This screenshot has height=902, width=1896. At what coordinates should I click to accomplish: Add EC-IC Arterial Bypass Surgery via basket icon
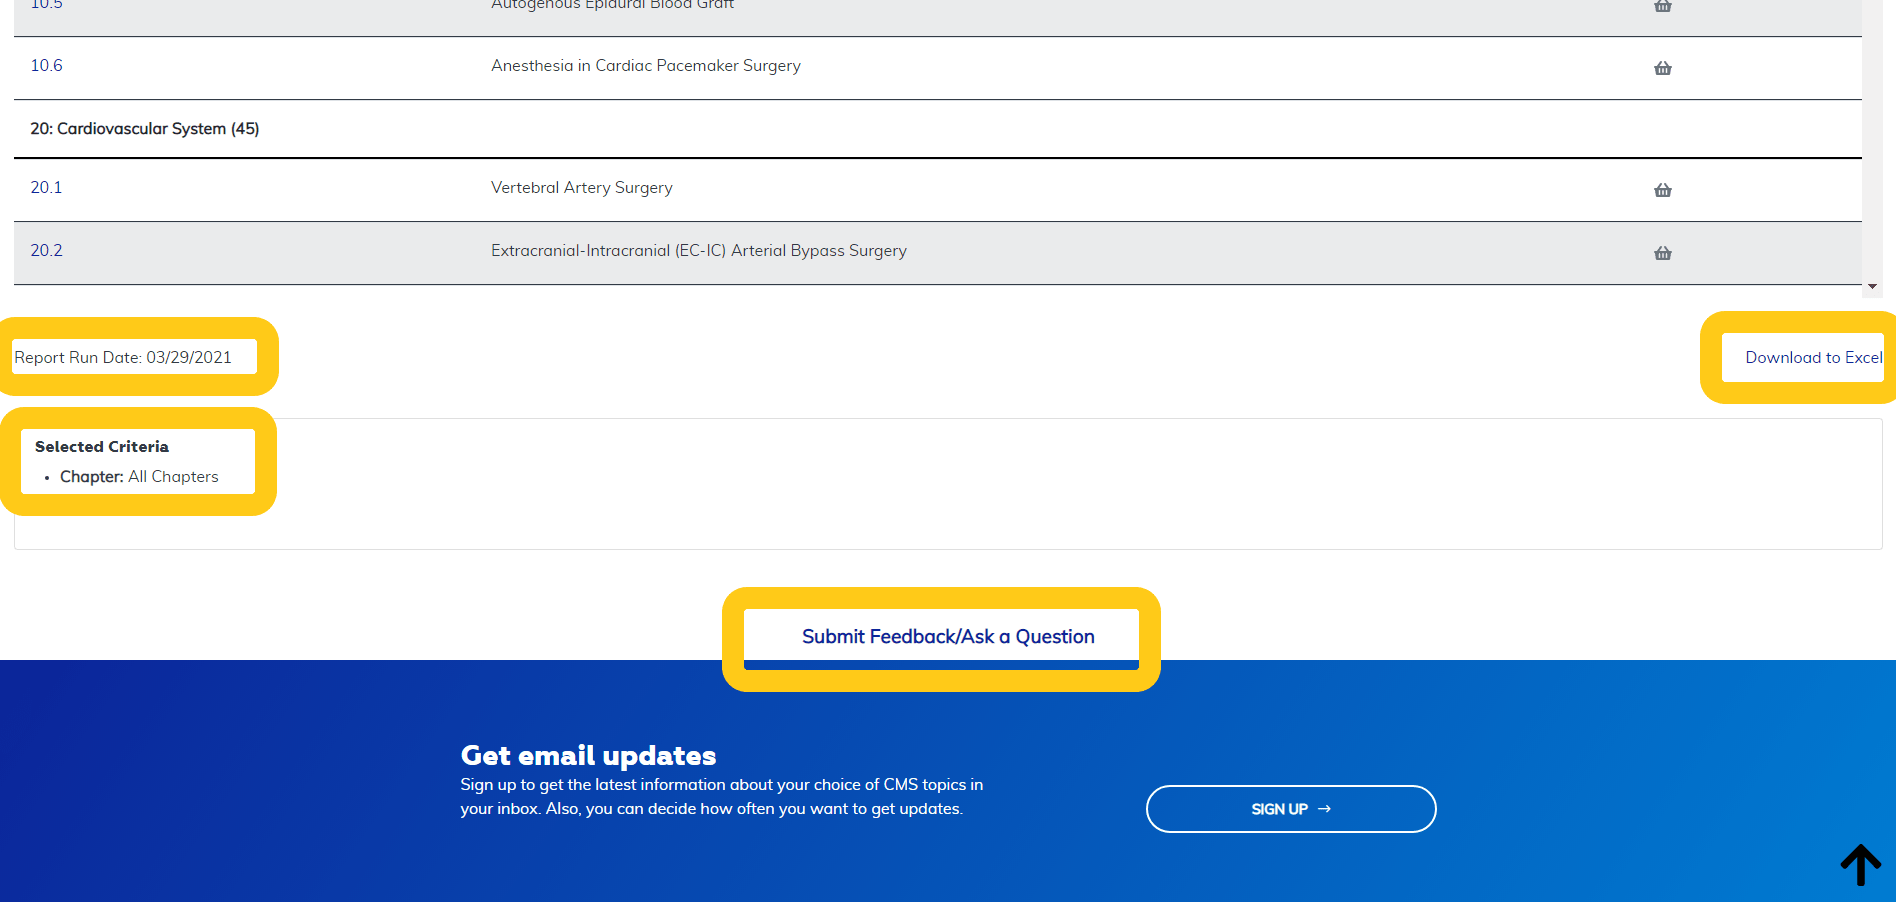pos(1662,253)
